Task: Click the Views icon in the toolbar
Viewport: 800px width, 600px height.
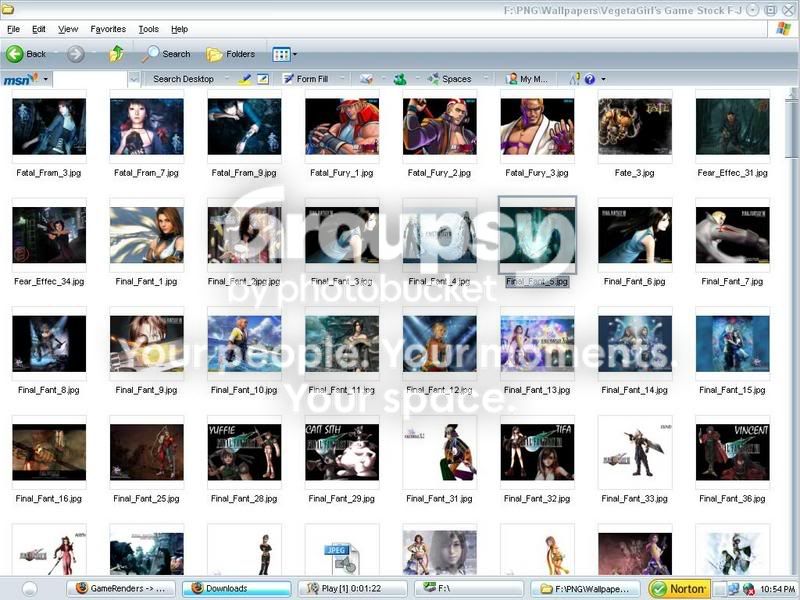Action: (x=281, y=54)
